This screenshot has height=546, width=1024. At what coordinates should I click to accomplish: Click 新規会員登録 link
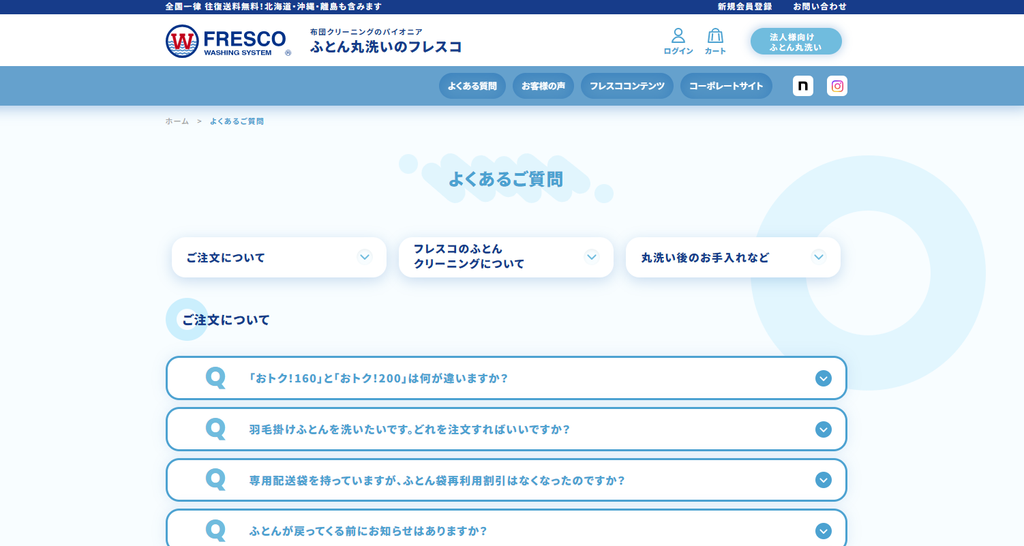(x=744, y=7)
